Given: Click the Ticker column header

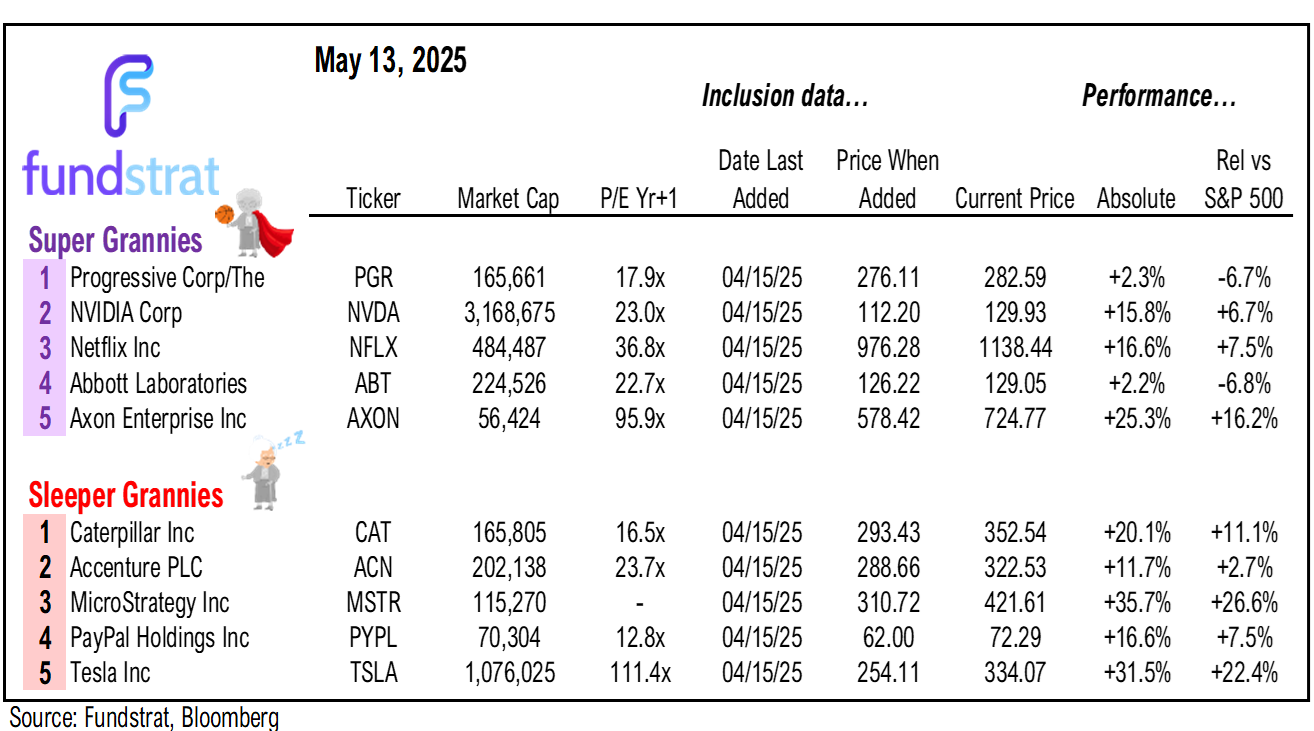Looking at the screenshot, I should (373, 199).
